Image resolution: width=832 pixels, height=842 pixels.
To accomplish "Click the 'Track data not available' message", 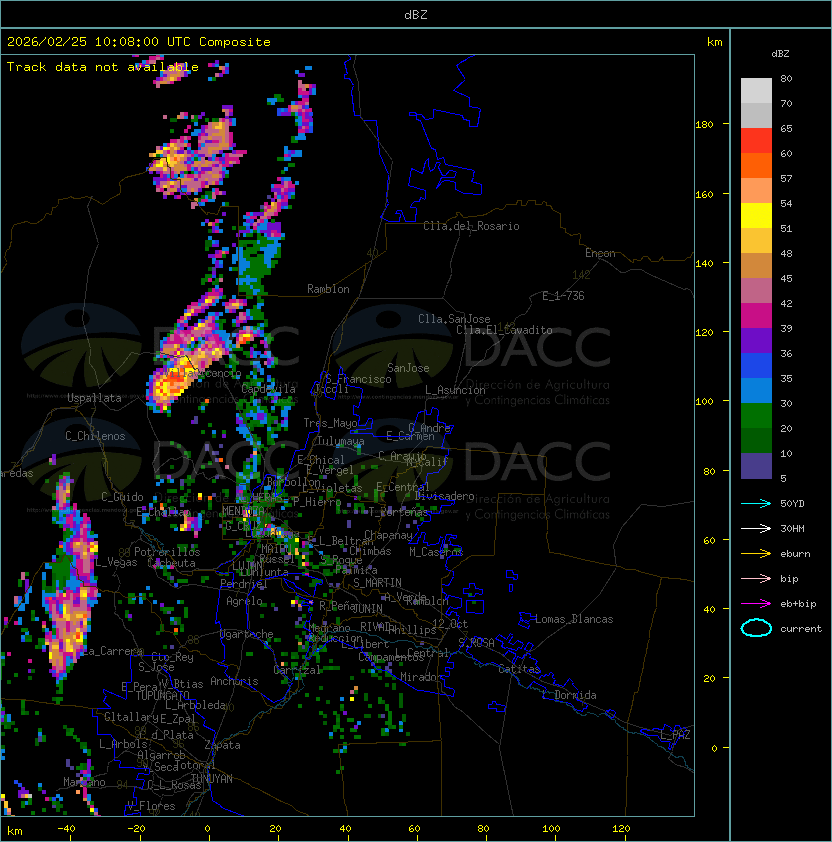I will pos(103,67).
